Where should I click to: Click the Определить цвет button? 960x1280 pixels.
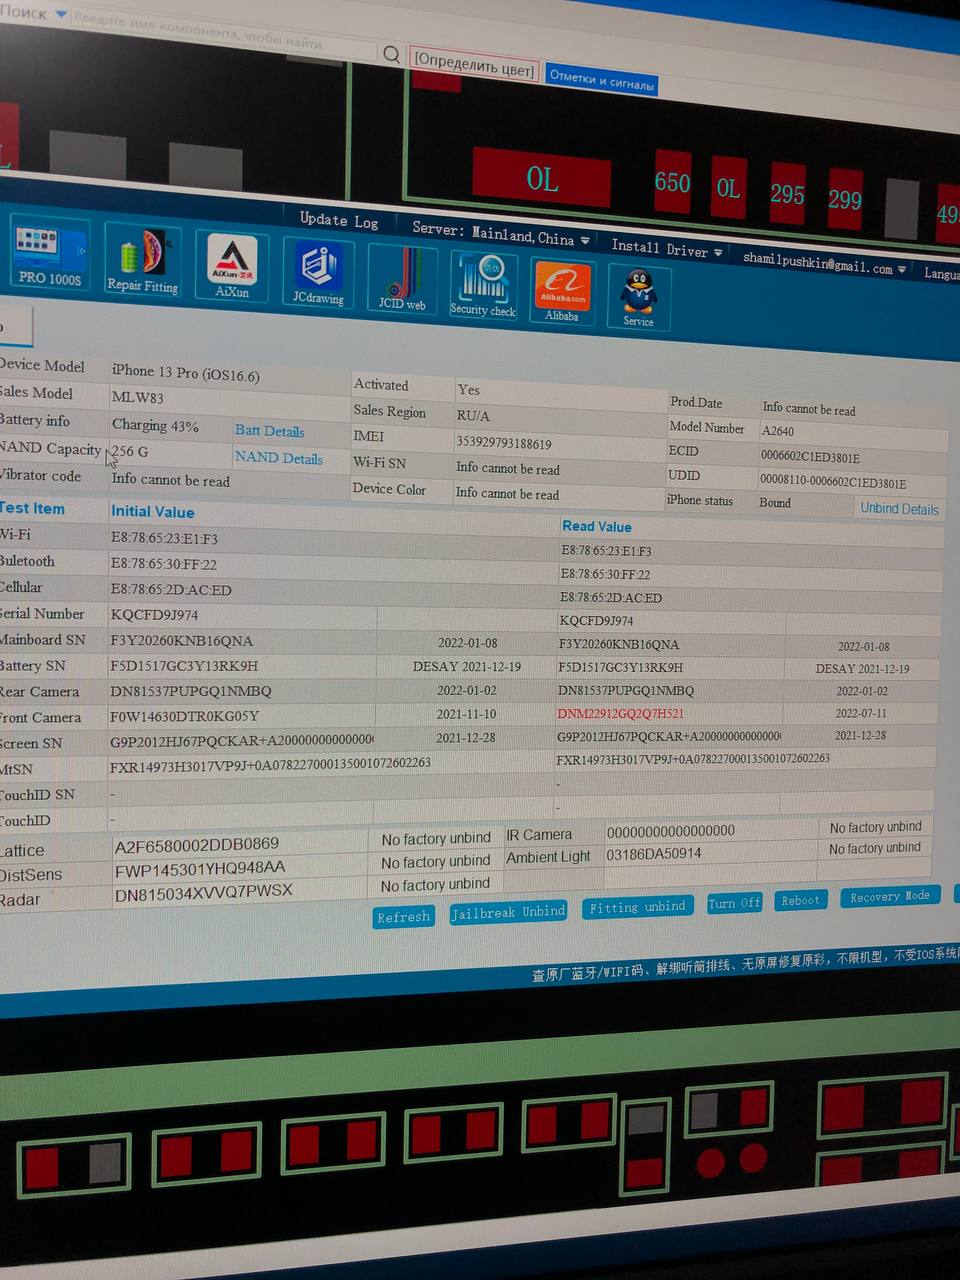point(475,65)
